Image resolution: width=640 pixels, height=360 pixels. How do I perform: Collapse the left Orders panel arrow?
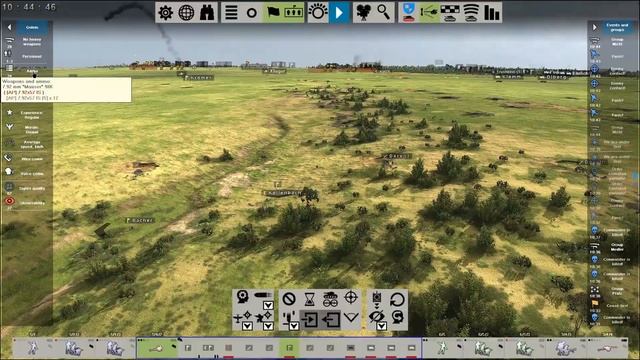(x=9, y=27)
